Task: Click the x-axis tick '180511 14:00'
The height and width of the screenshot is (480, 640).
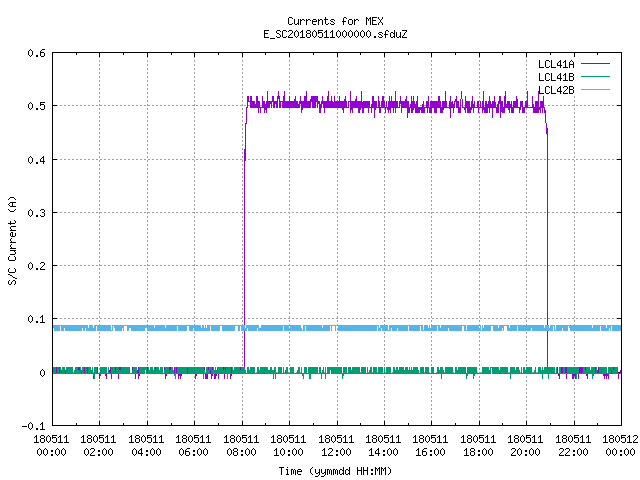Action: pos(383,446)
